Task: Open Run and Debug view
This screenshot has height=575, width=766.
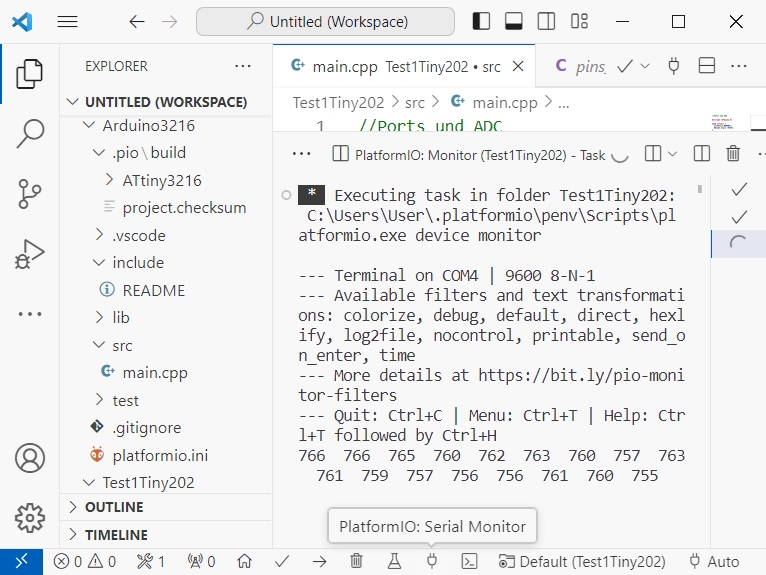Action: [30, 252]
